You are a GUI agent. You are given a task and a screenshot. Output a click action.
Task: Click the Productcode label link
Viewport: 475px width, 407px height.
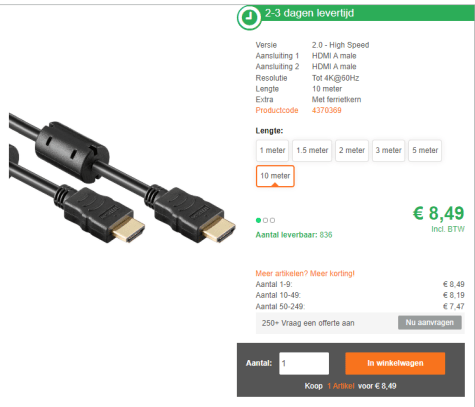pos(277,110)
